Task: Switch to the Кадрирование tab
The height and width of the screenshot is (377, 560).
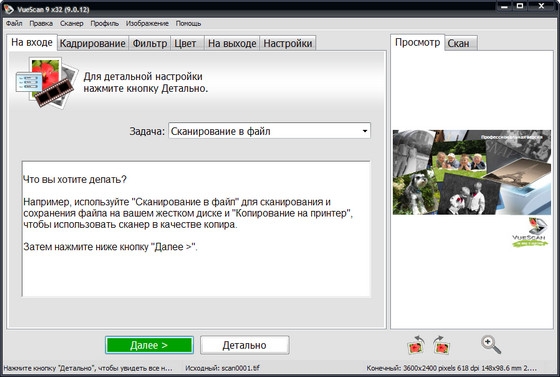Action: click(x=92, y=43)
